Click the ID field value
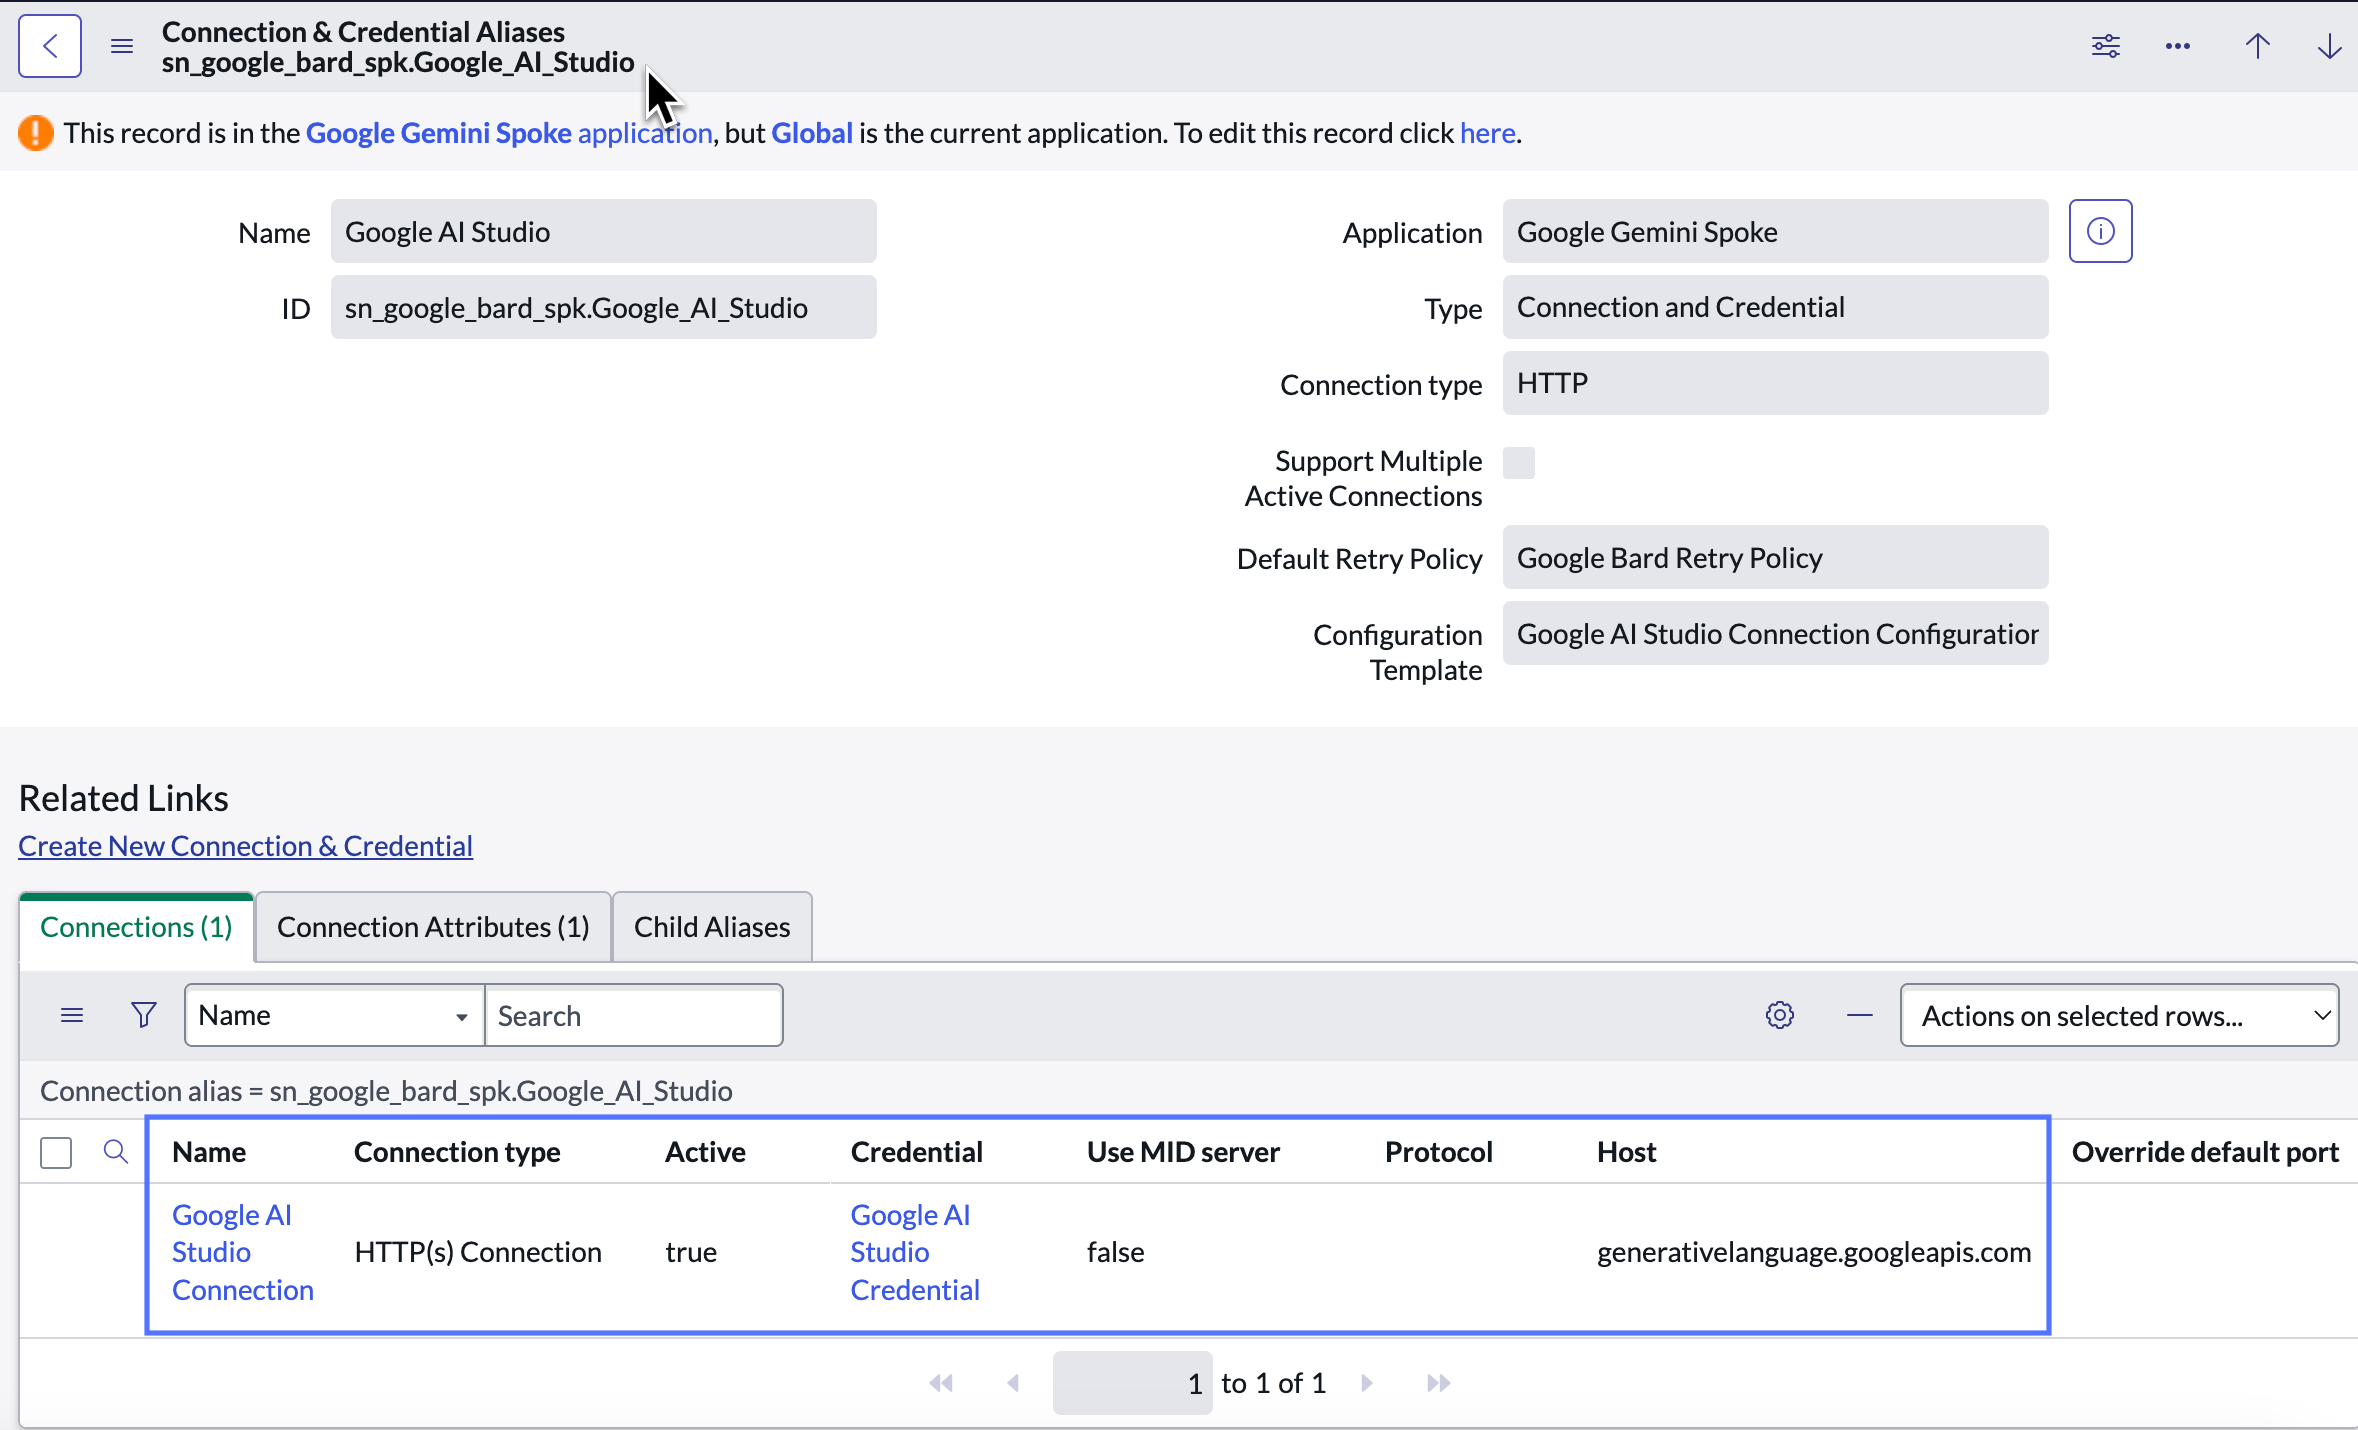This screenshot has height=1430, width=2358. (604, 307)
